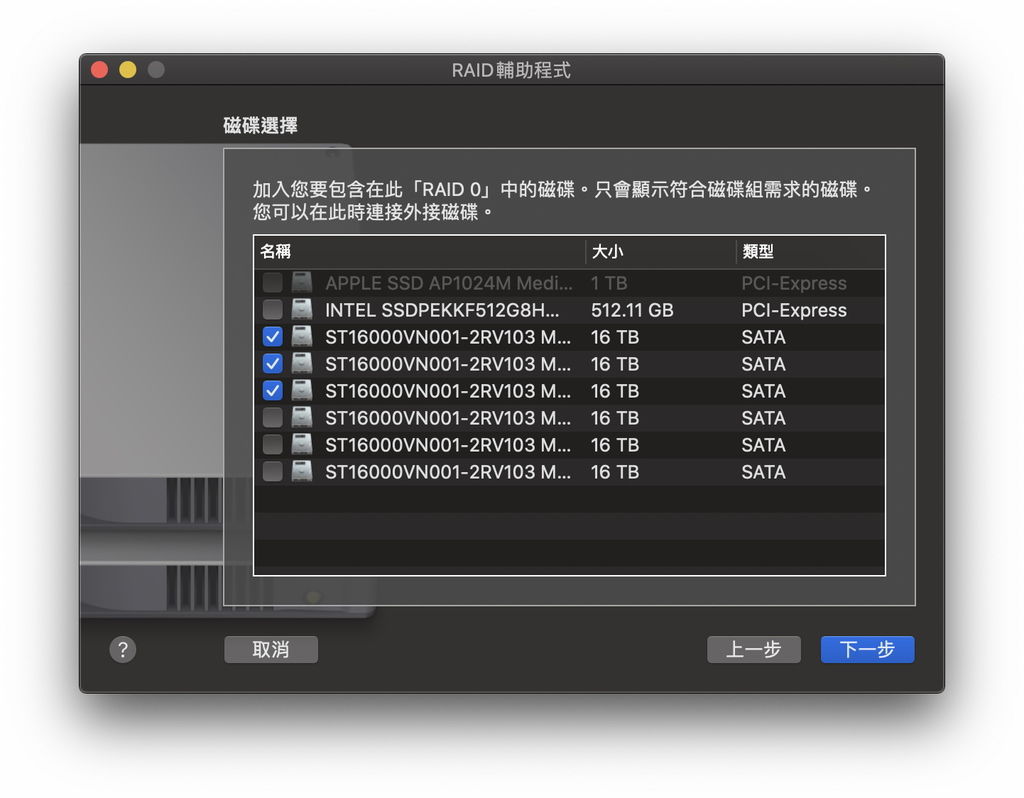
Task: Close the RAID輔助程式 window
Action: [x=99, y=69]
